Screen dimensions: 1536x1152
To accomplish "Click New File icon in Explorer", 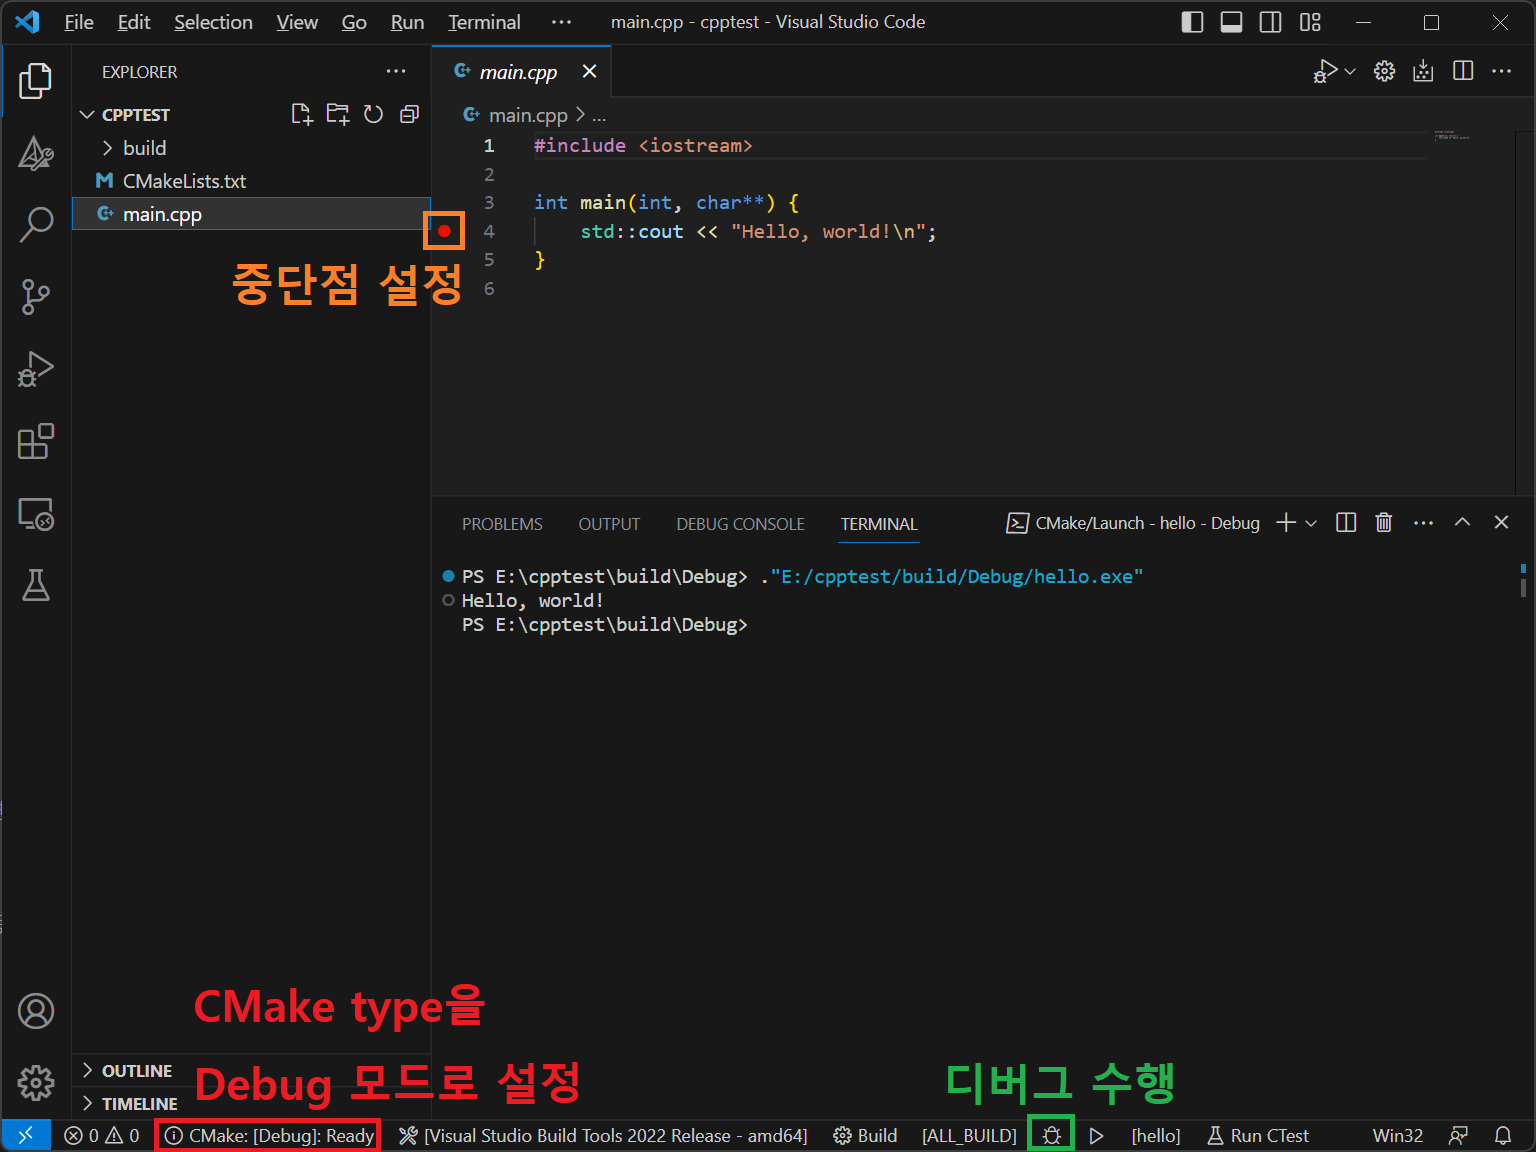I will pyautogui.click(x=301, y=114).
